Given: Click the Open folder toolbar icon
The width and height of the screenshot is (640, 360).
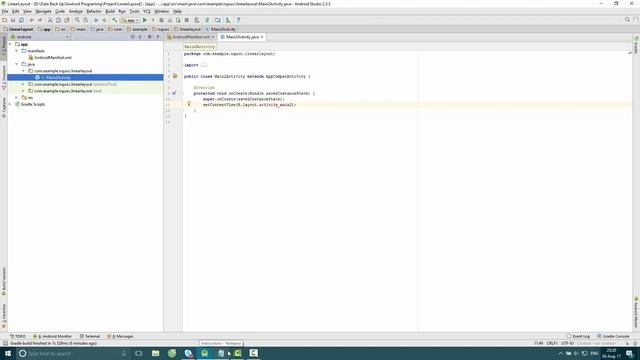Looking at the screenshot, I should coord(4,20).
